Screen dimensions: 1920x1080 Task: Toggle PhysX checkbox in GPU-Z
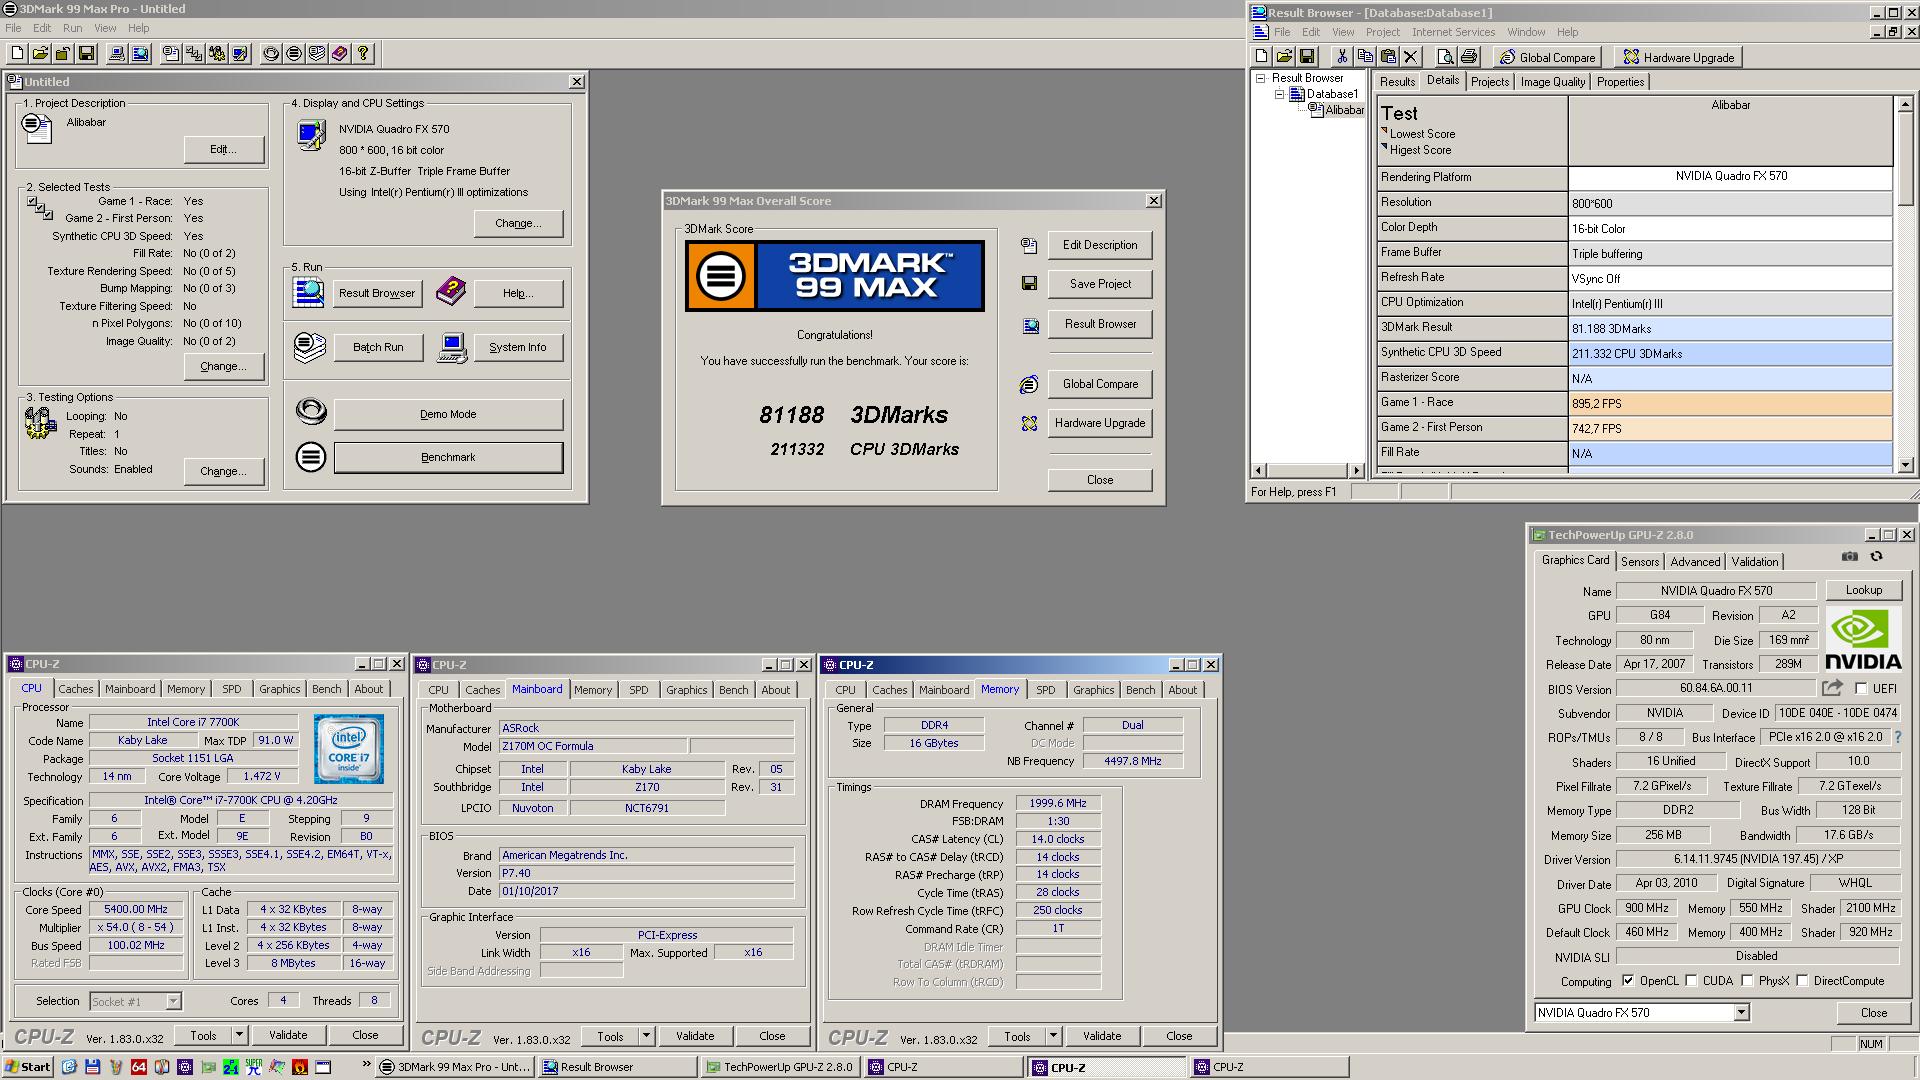tap(1748, 981)
